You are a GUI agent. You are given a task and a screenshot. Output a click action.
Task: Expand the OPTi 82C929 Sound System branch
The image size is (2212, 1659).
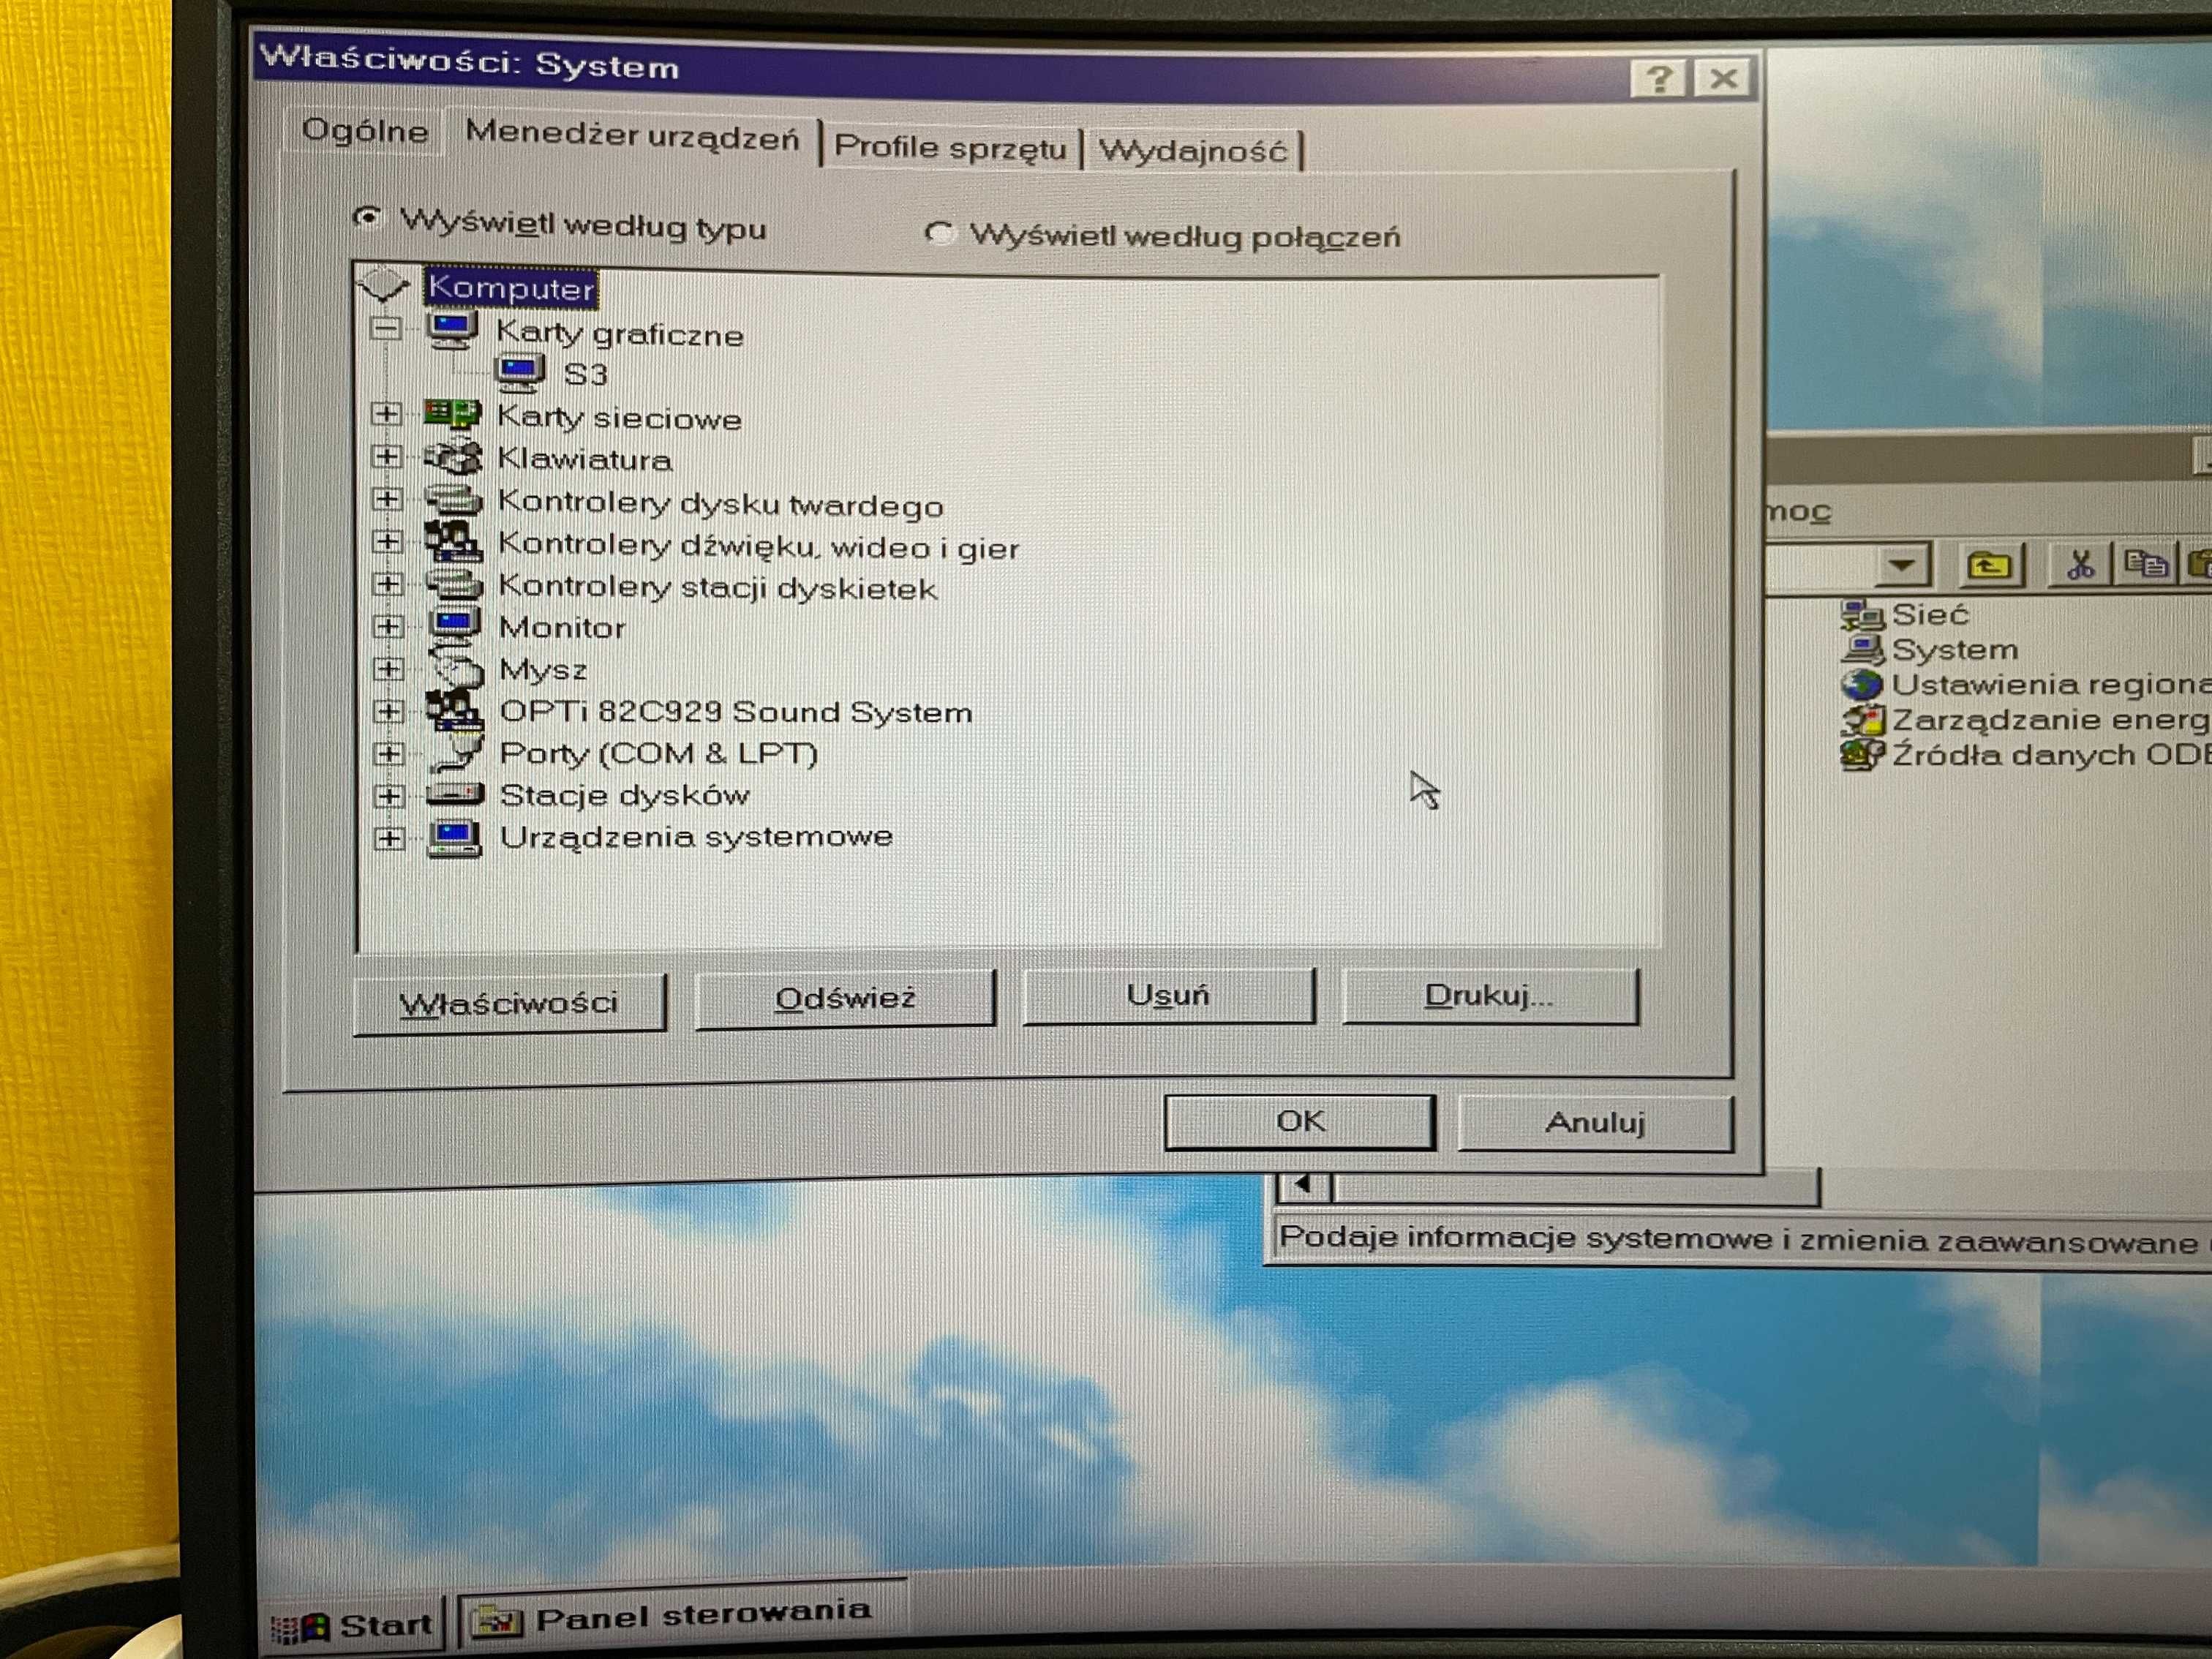click(x=389, y=711)
